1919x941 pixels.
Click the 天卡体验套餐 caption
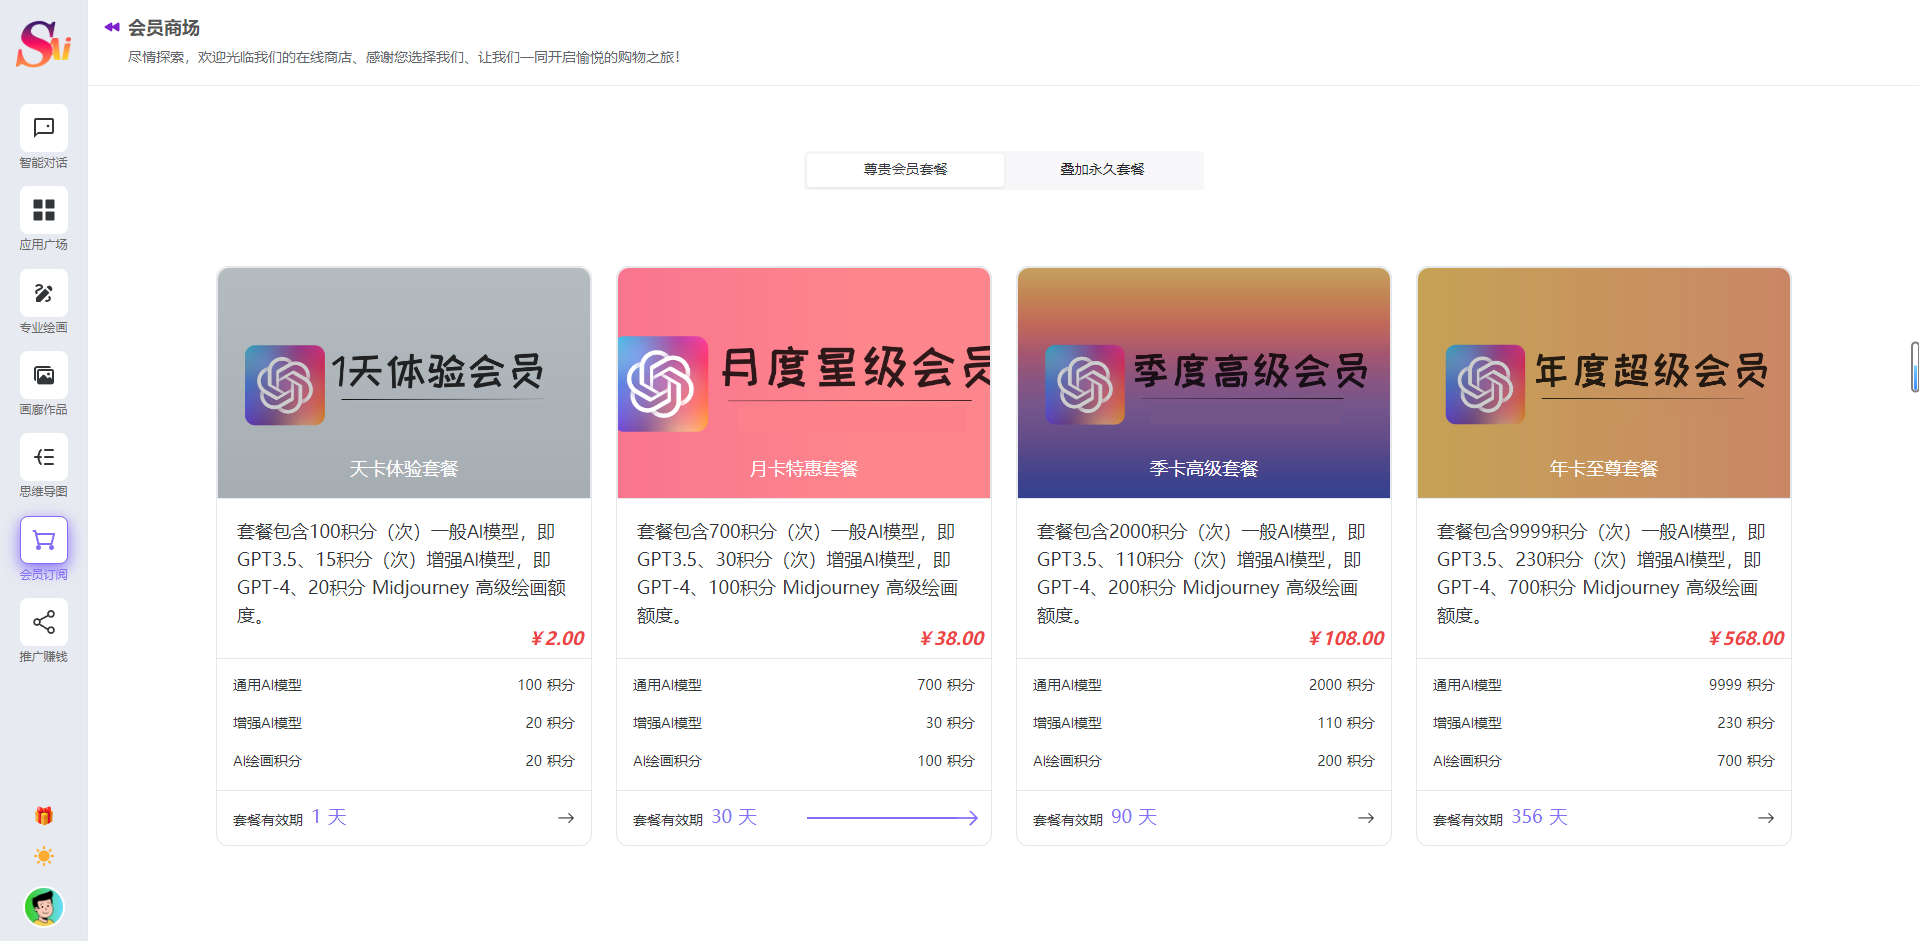click(404, 468)
